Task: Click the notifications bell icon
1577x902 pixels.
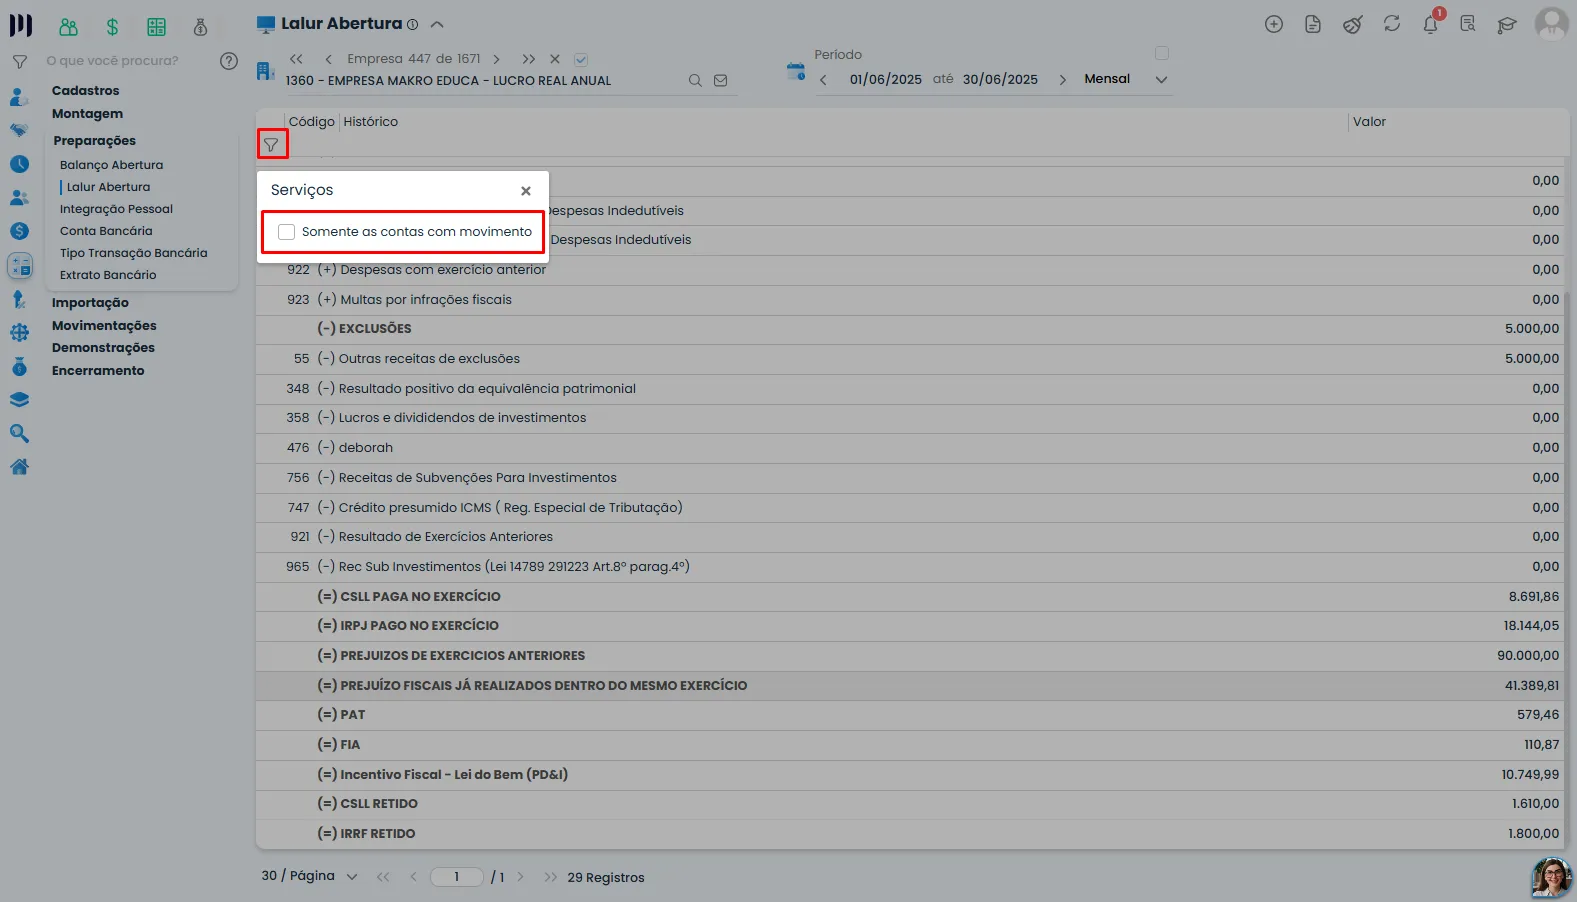Action: (x=1431, y=24)
